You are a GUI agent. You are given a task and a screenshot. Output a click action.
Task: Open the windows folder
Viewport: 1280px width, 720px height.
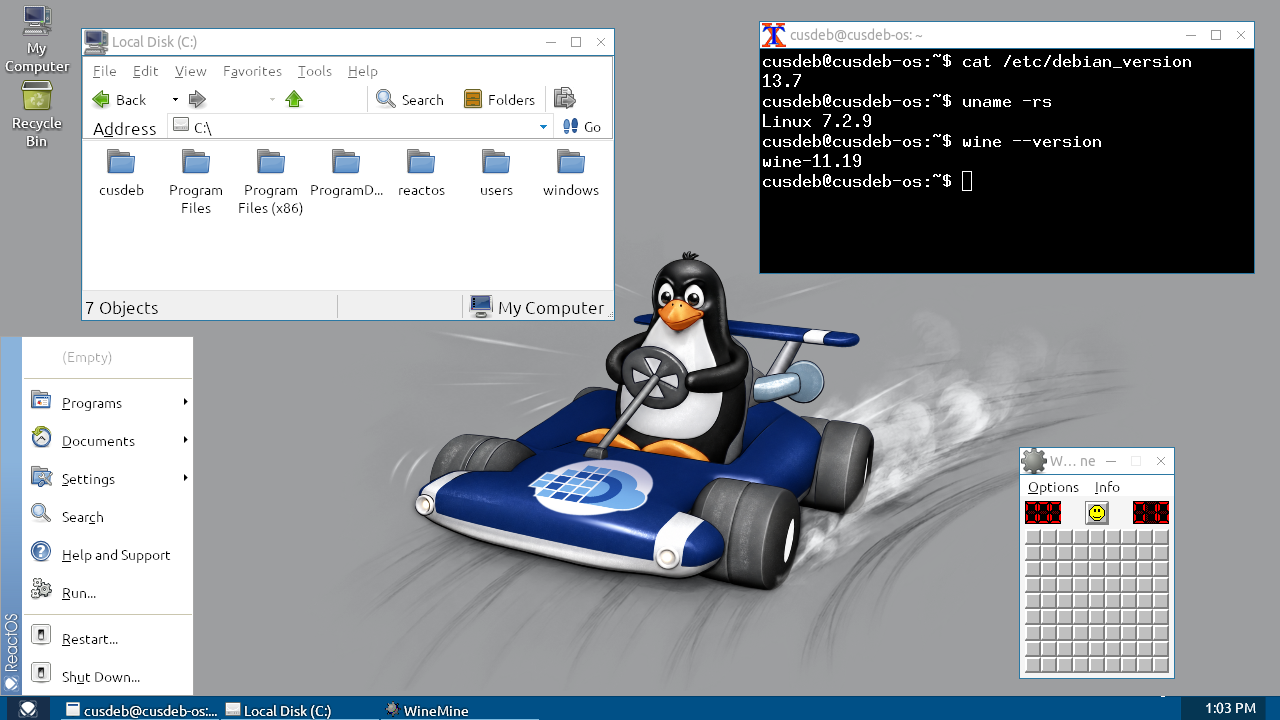pyautogui.click(x=571, y=172)
